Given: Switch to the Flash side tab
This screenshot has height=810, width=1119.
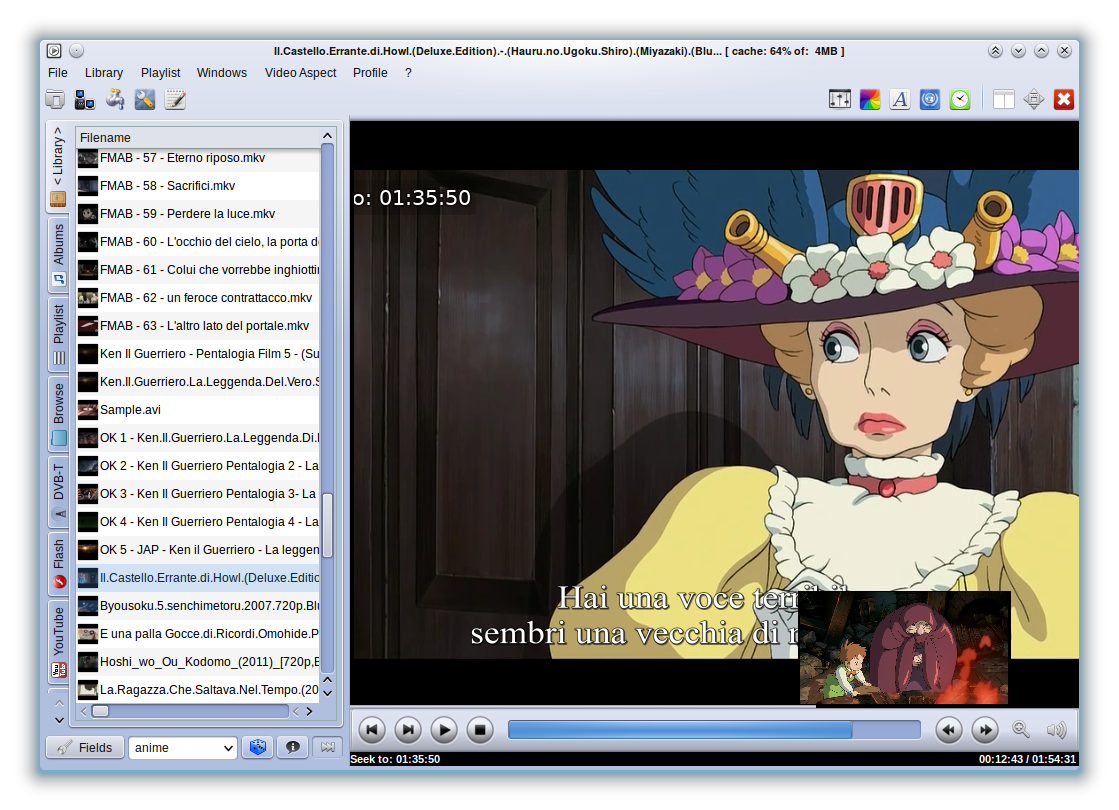Looking at the screenshot, I should [58, 564].
